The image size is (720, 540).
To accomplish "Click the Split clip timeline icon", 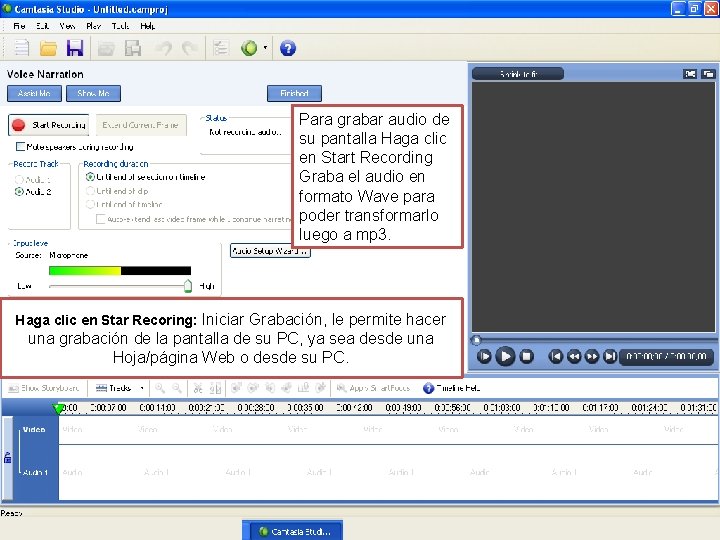I will click(x=215, y=388).
